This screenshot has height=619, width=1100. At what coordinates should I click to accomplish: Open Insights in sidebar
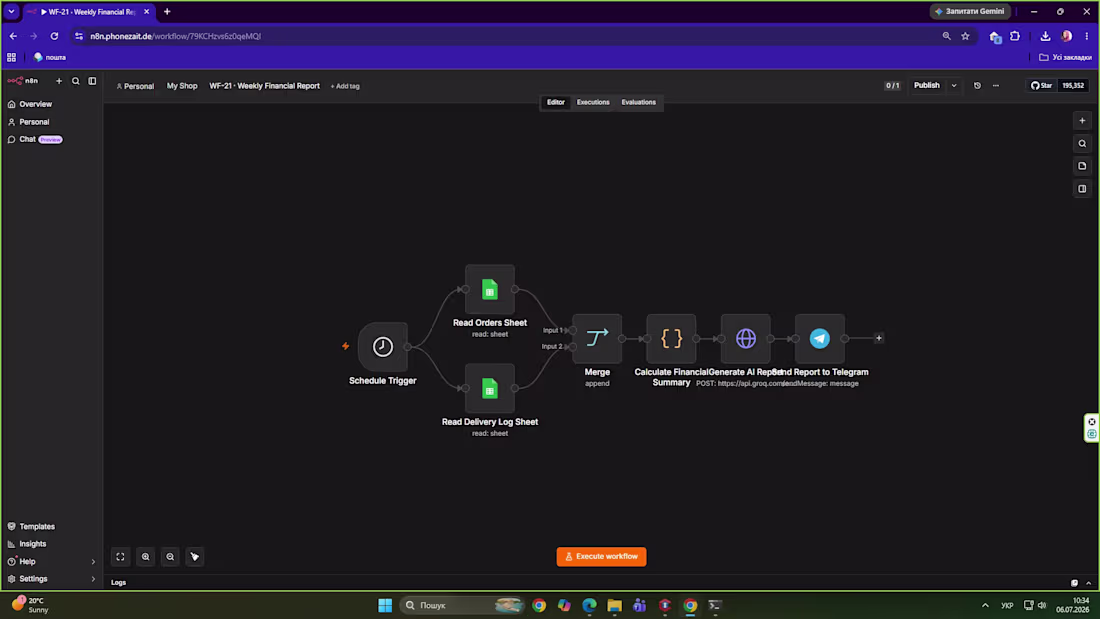51,544
